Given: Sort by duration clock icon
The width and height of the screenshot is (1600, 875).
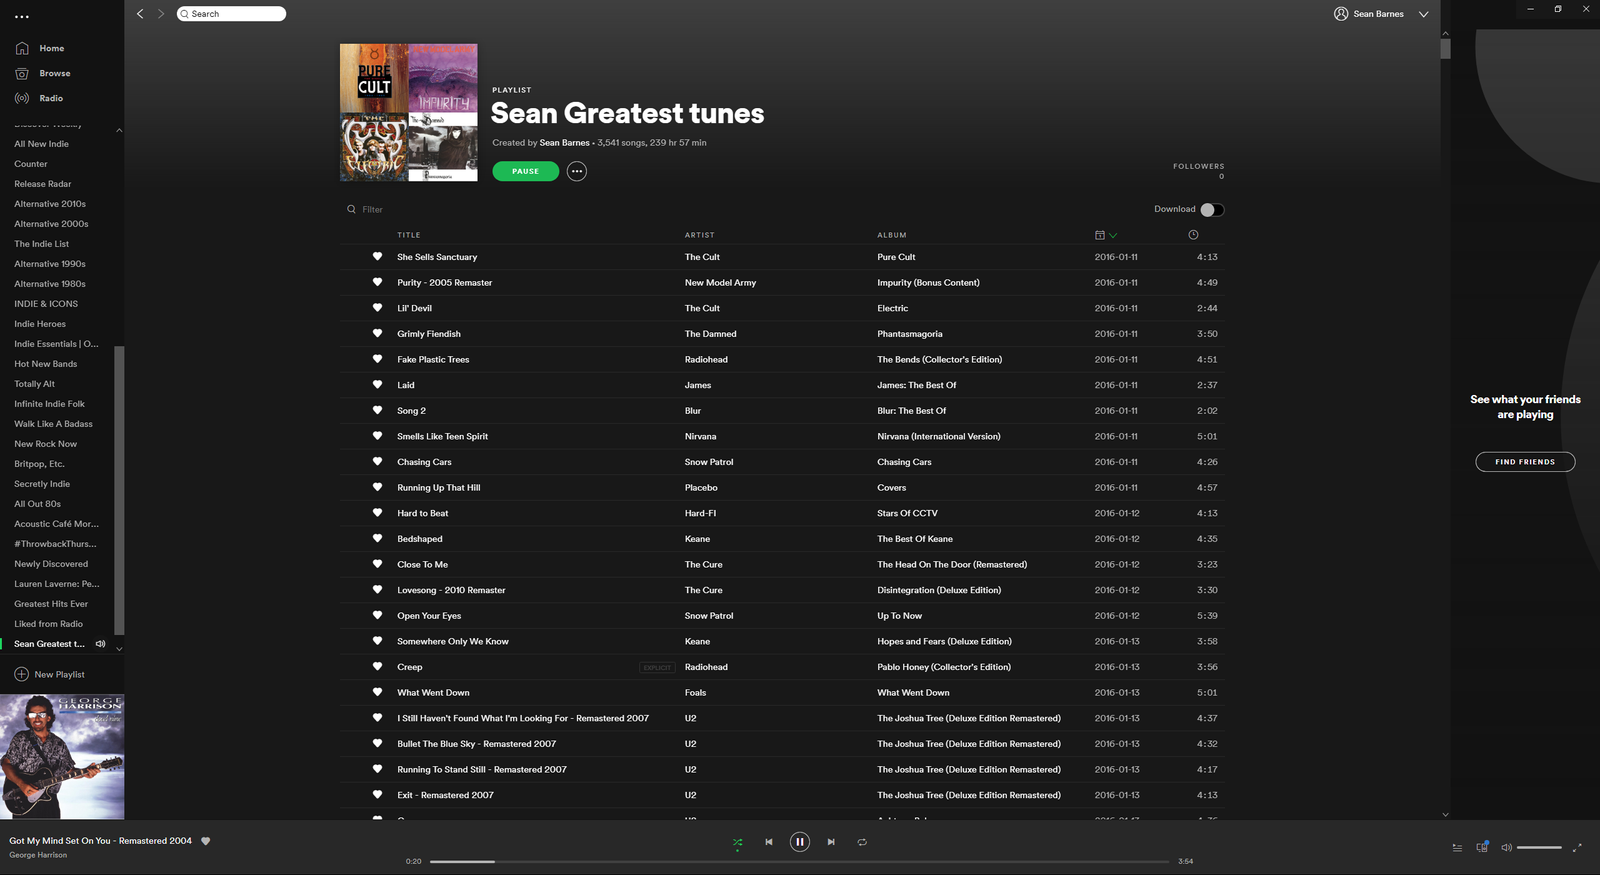Looking at the screenshot, I should pyautogui.click(x=1193, y=235).
